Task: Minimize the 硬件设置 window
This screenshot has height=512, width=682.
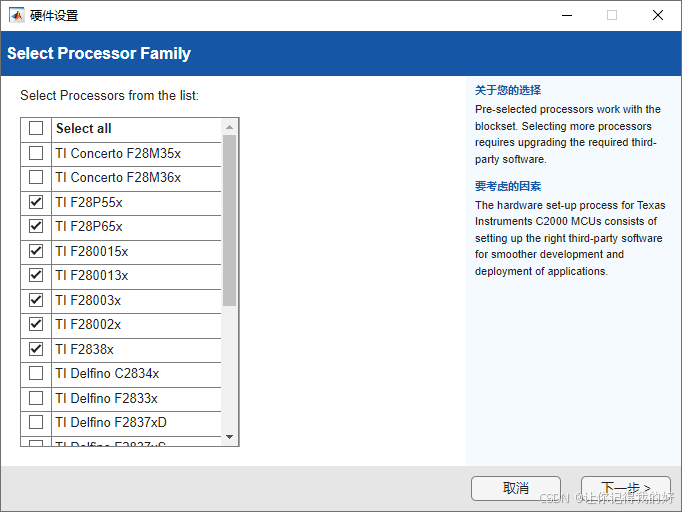Action: [567, 15]
